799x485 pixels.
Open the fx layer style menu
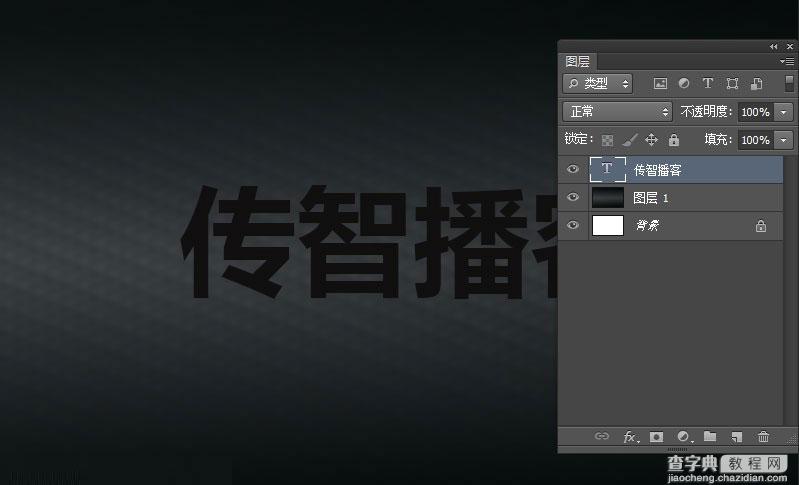631,437
